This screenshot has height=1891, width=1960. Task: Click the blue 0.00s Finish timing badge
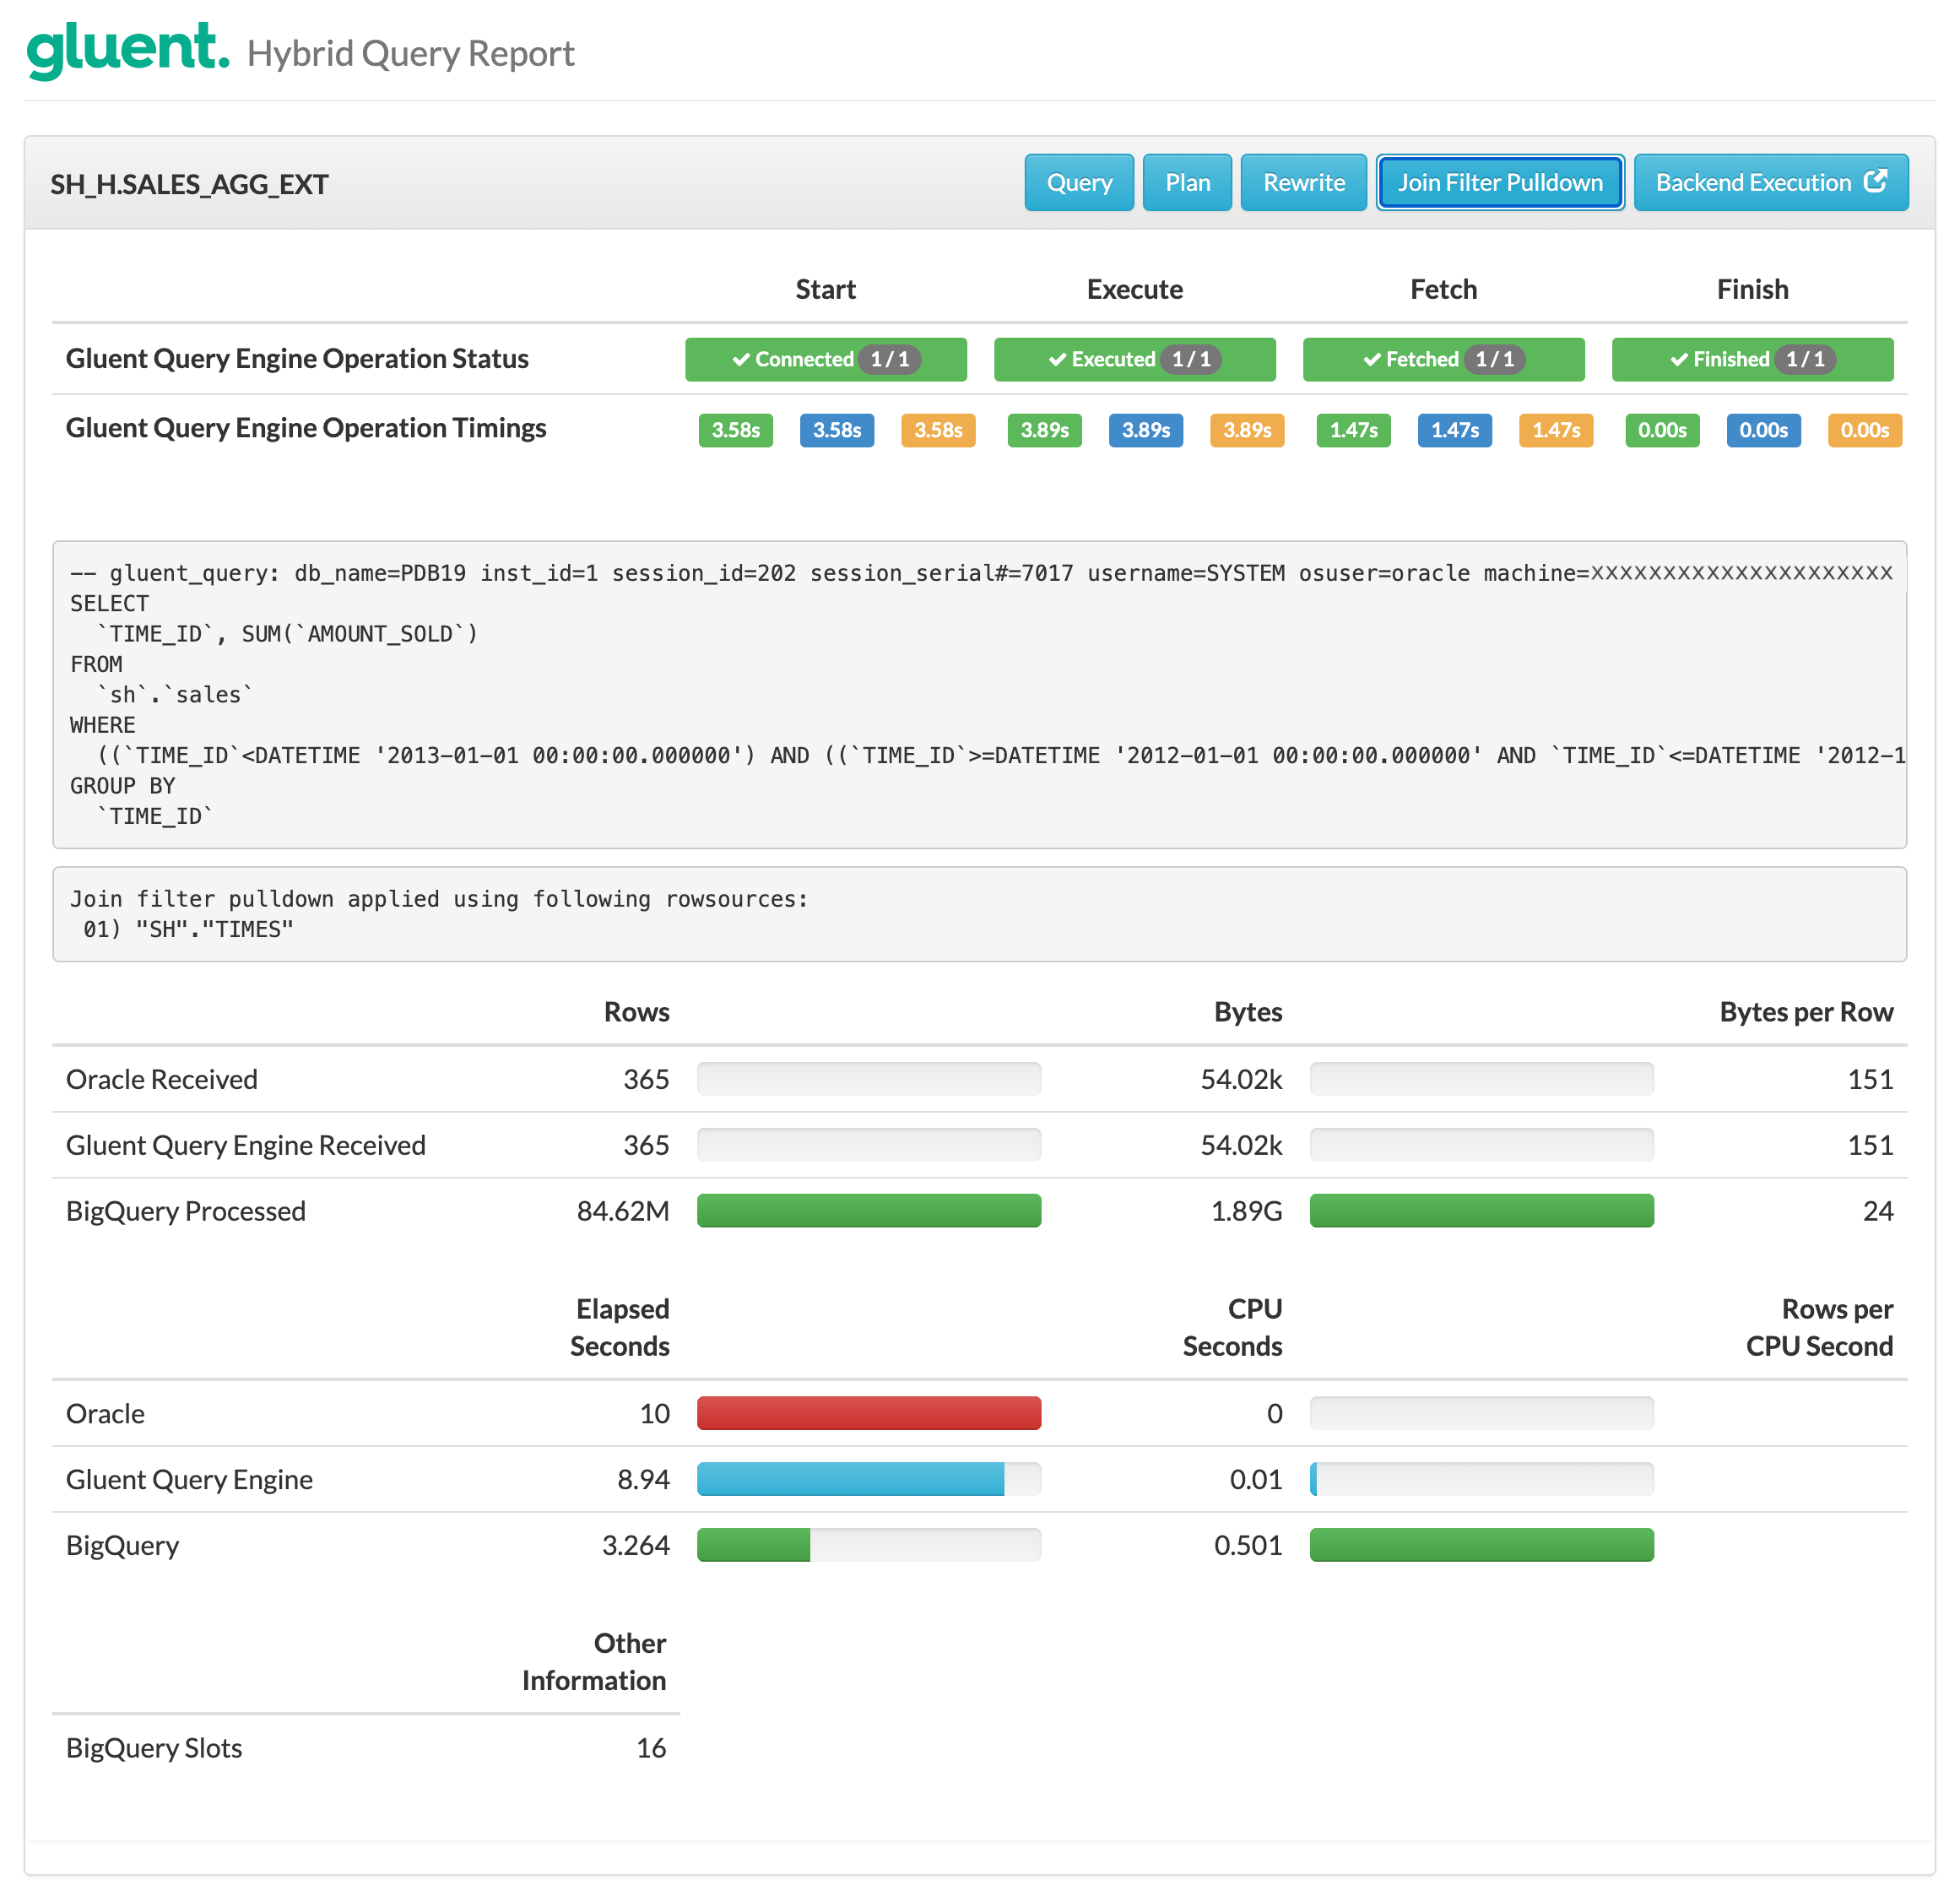[1764, 430]
